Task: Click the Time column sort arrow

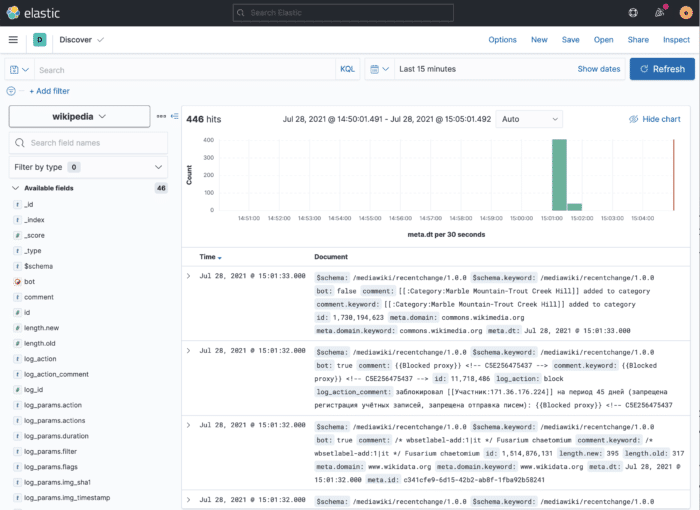Action: click(220, 258)
